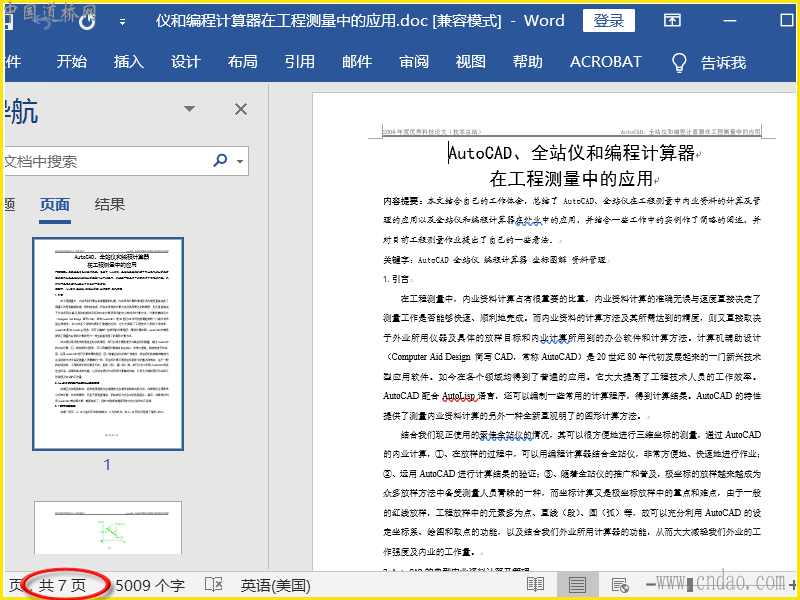The height and width of the screenshot is (600, 800).
Task: Click the magnifier search icon
Action: point(220,161)
